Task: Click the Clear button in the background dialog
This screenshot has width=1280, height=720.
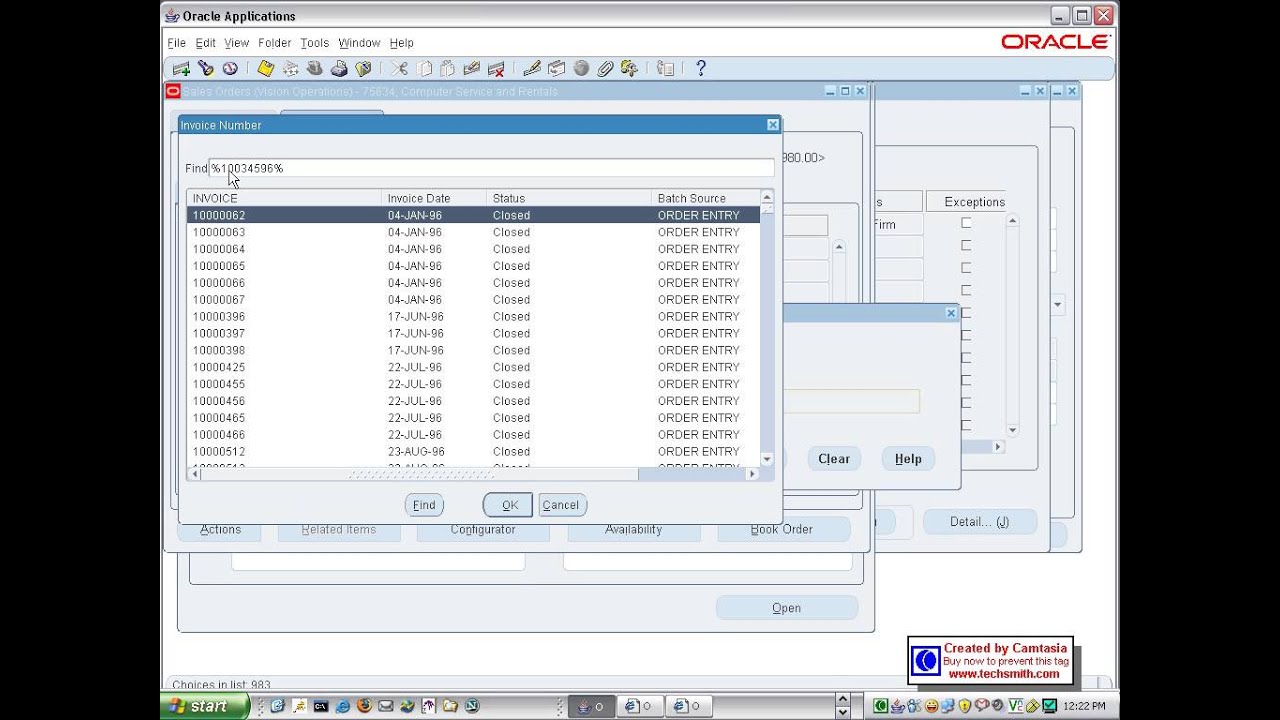Action: click(x=834, y=459)
